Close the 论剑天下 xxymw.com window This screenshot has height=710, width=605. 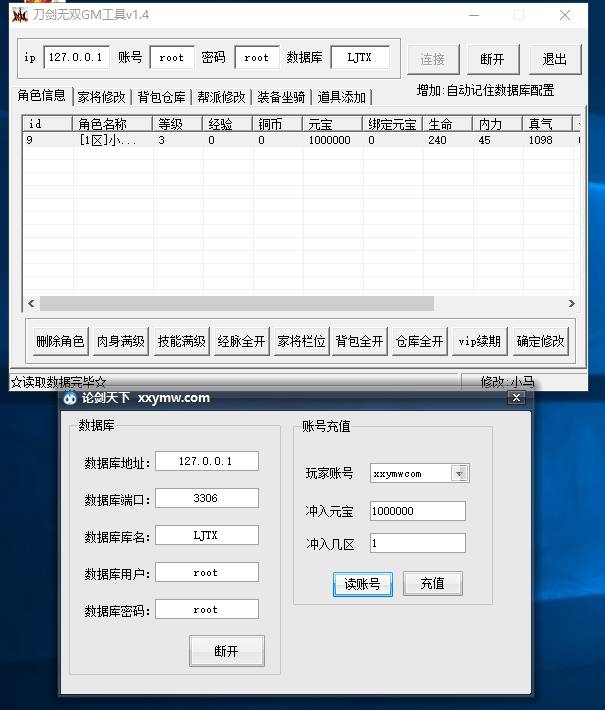[x=516, y=398]
